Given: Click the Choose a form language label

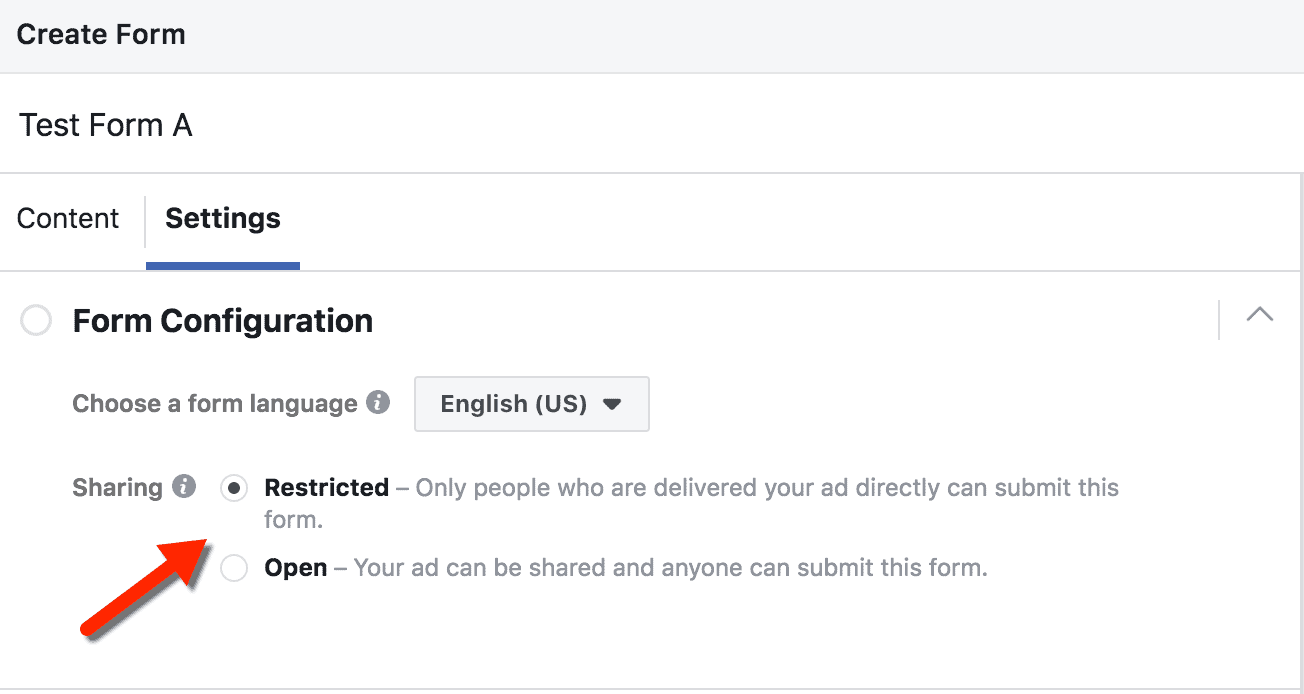Looking at the screenshot, I should [214, 404].
